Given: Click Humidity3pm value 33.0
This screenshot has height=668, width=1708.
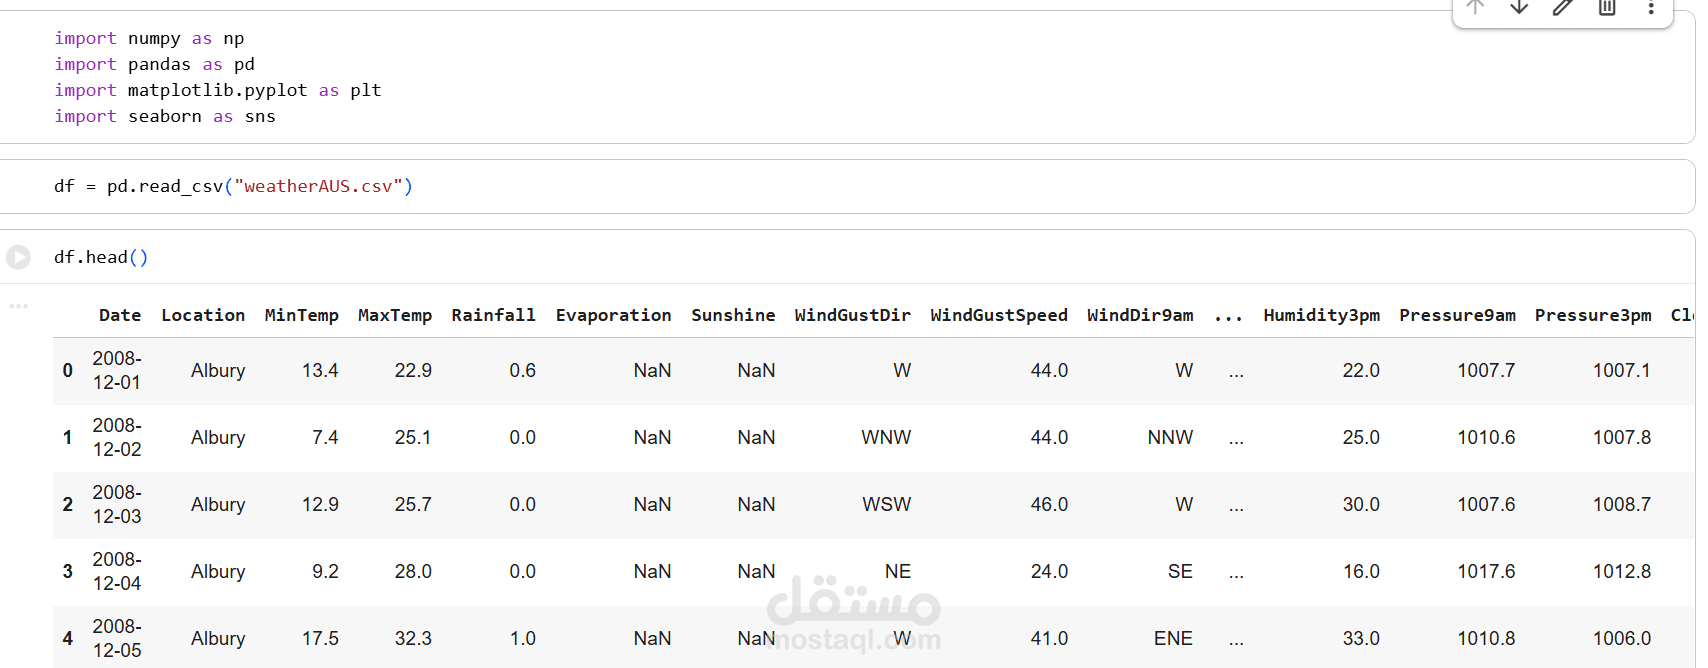Looking at the screenshot, I should pyautogui.click(x=1361, y=638).
